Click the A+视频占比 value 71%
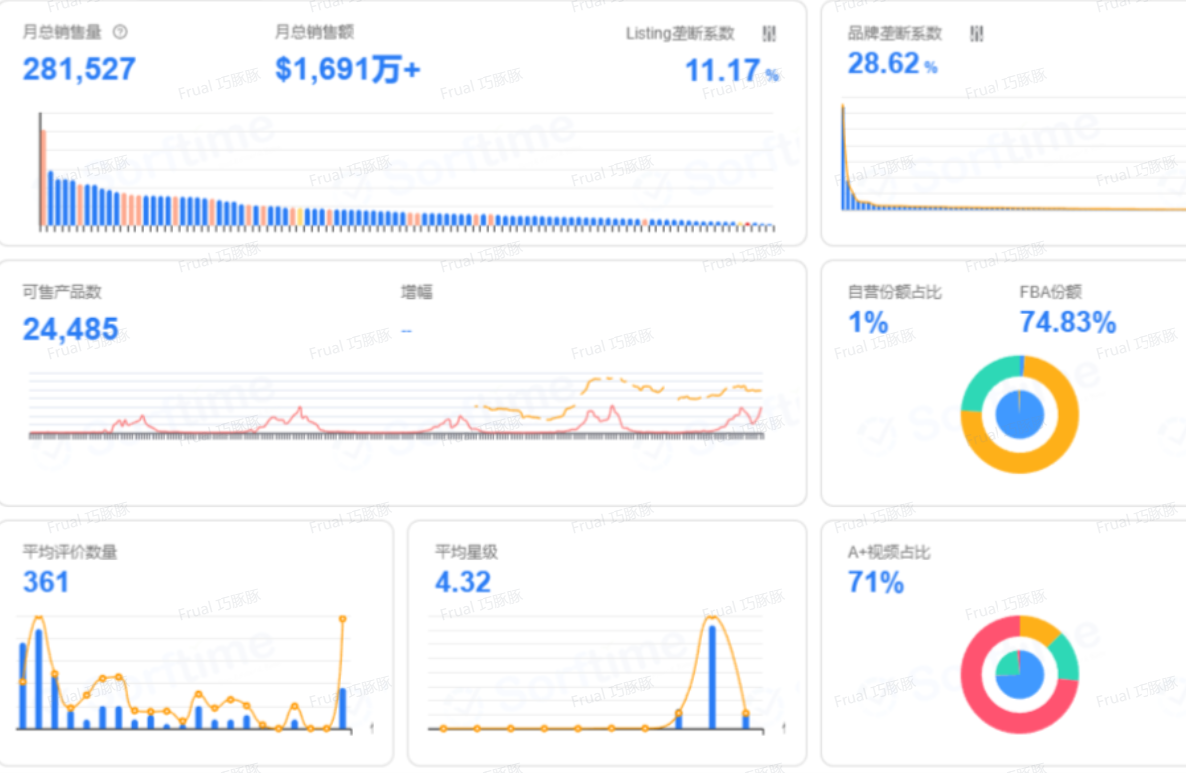Screen dimensions: 1186x773 click(x=875, y=582)
